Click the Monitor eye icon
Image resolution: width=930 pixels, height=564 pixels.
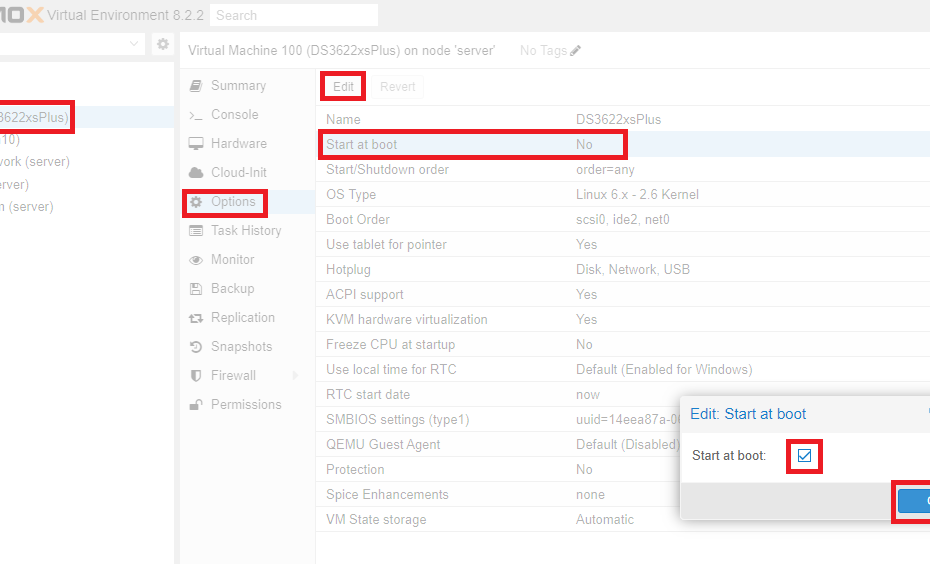click(x=196, y=260)
